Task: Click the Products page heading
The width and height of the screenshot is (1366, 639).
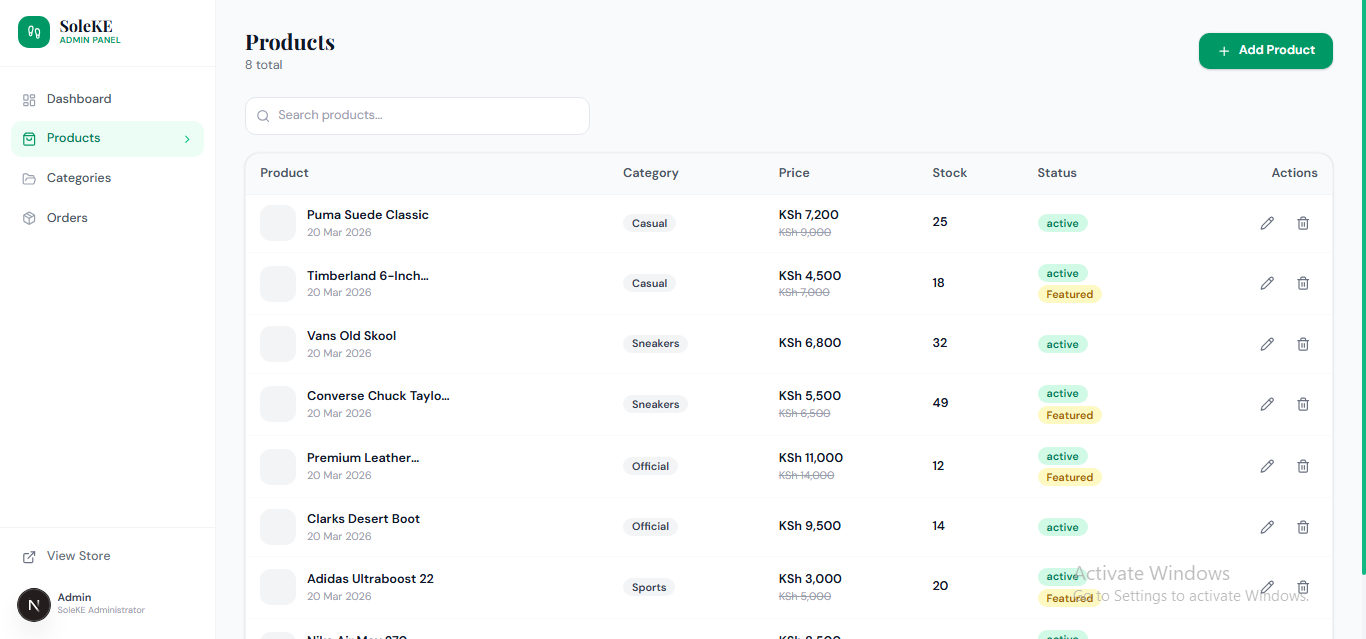Action: pos(290,42)
